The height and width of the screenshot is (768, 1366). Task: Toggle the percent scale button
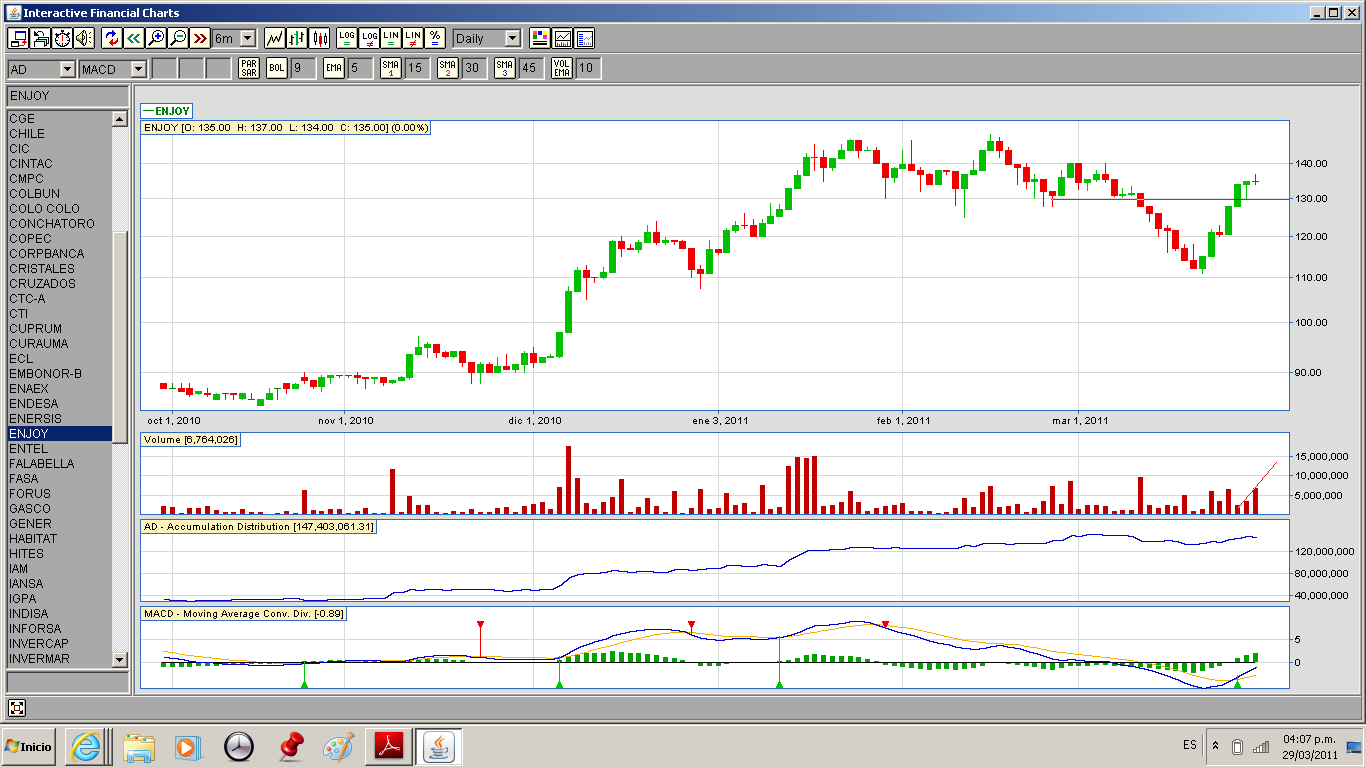[435, 38]
